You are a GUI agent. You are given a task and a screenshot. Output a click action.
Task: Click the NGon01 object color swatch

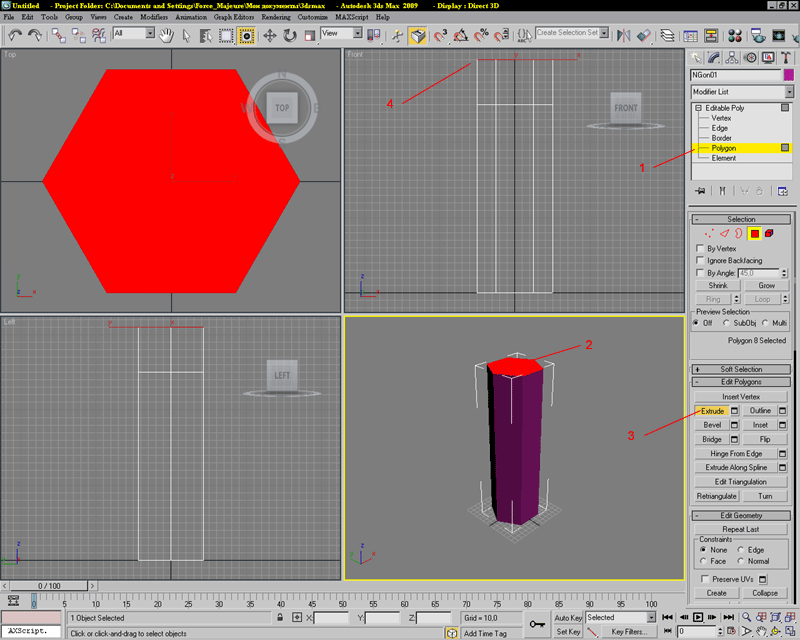[x=789, y=75]
